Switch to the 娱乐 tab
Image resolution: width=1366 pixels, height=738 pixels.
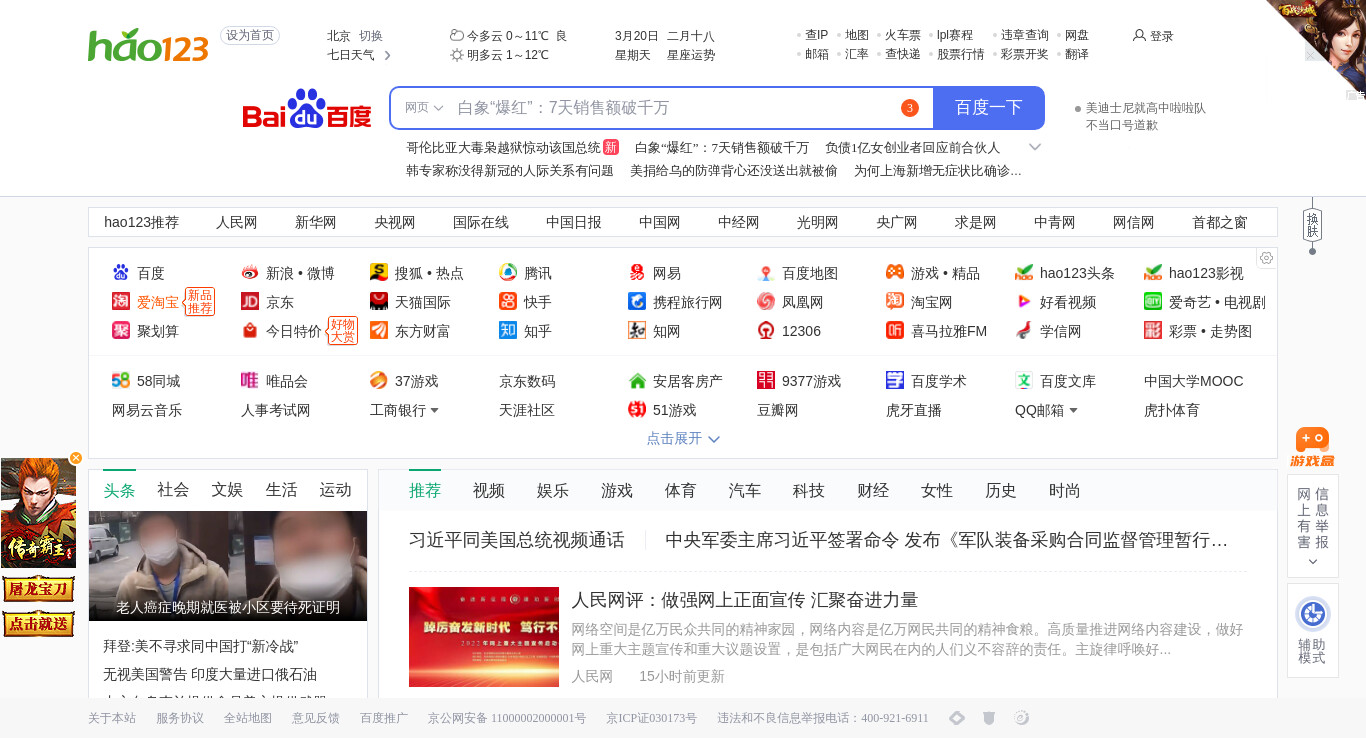[553, 490]
